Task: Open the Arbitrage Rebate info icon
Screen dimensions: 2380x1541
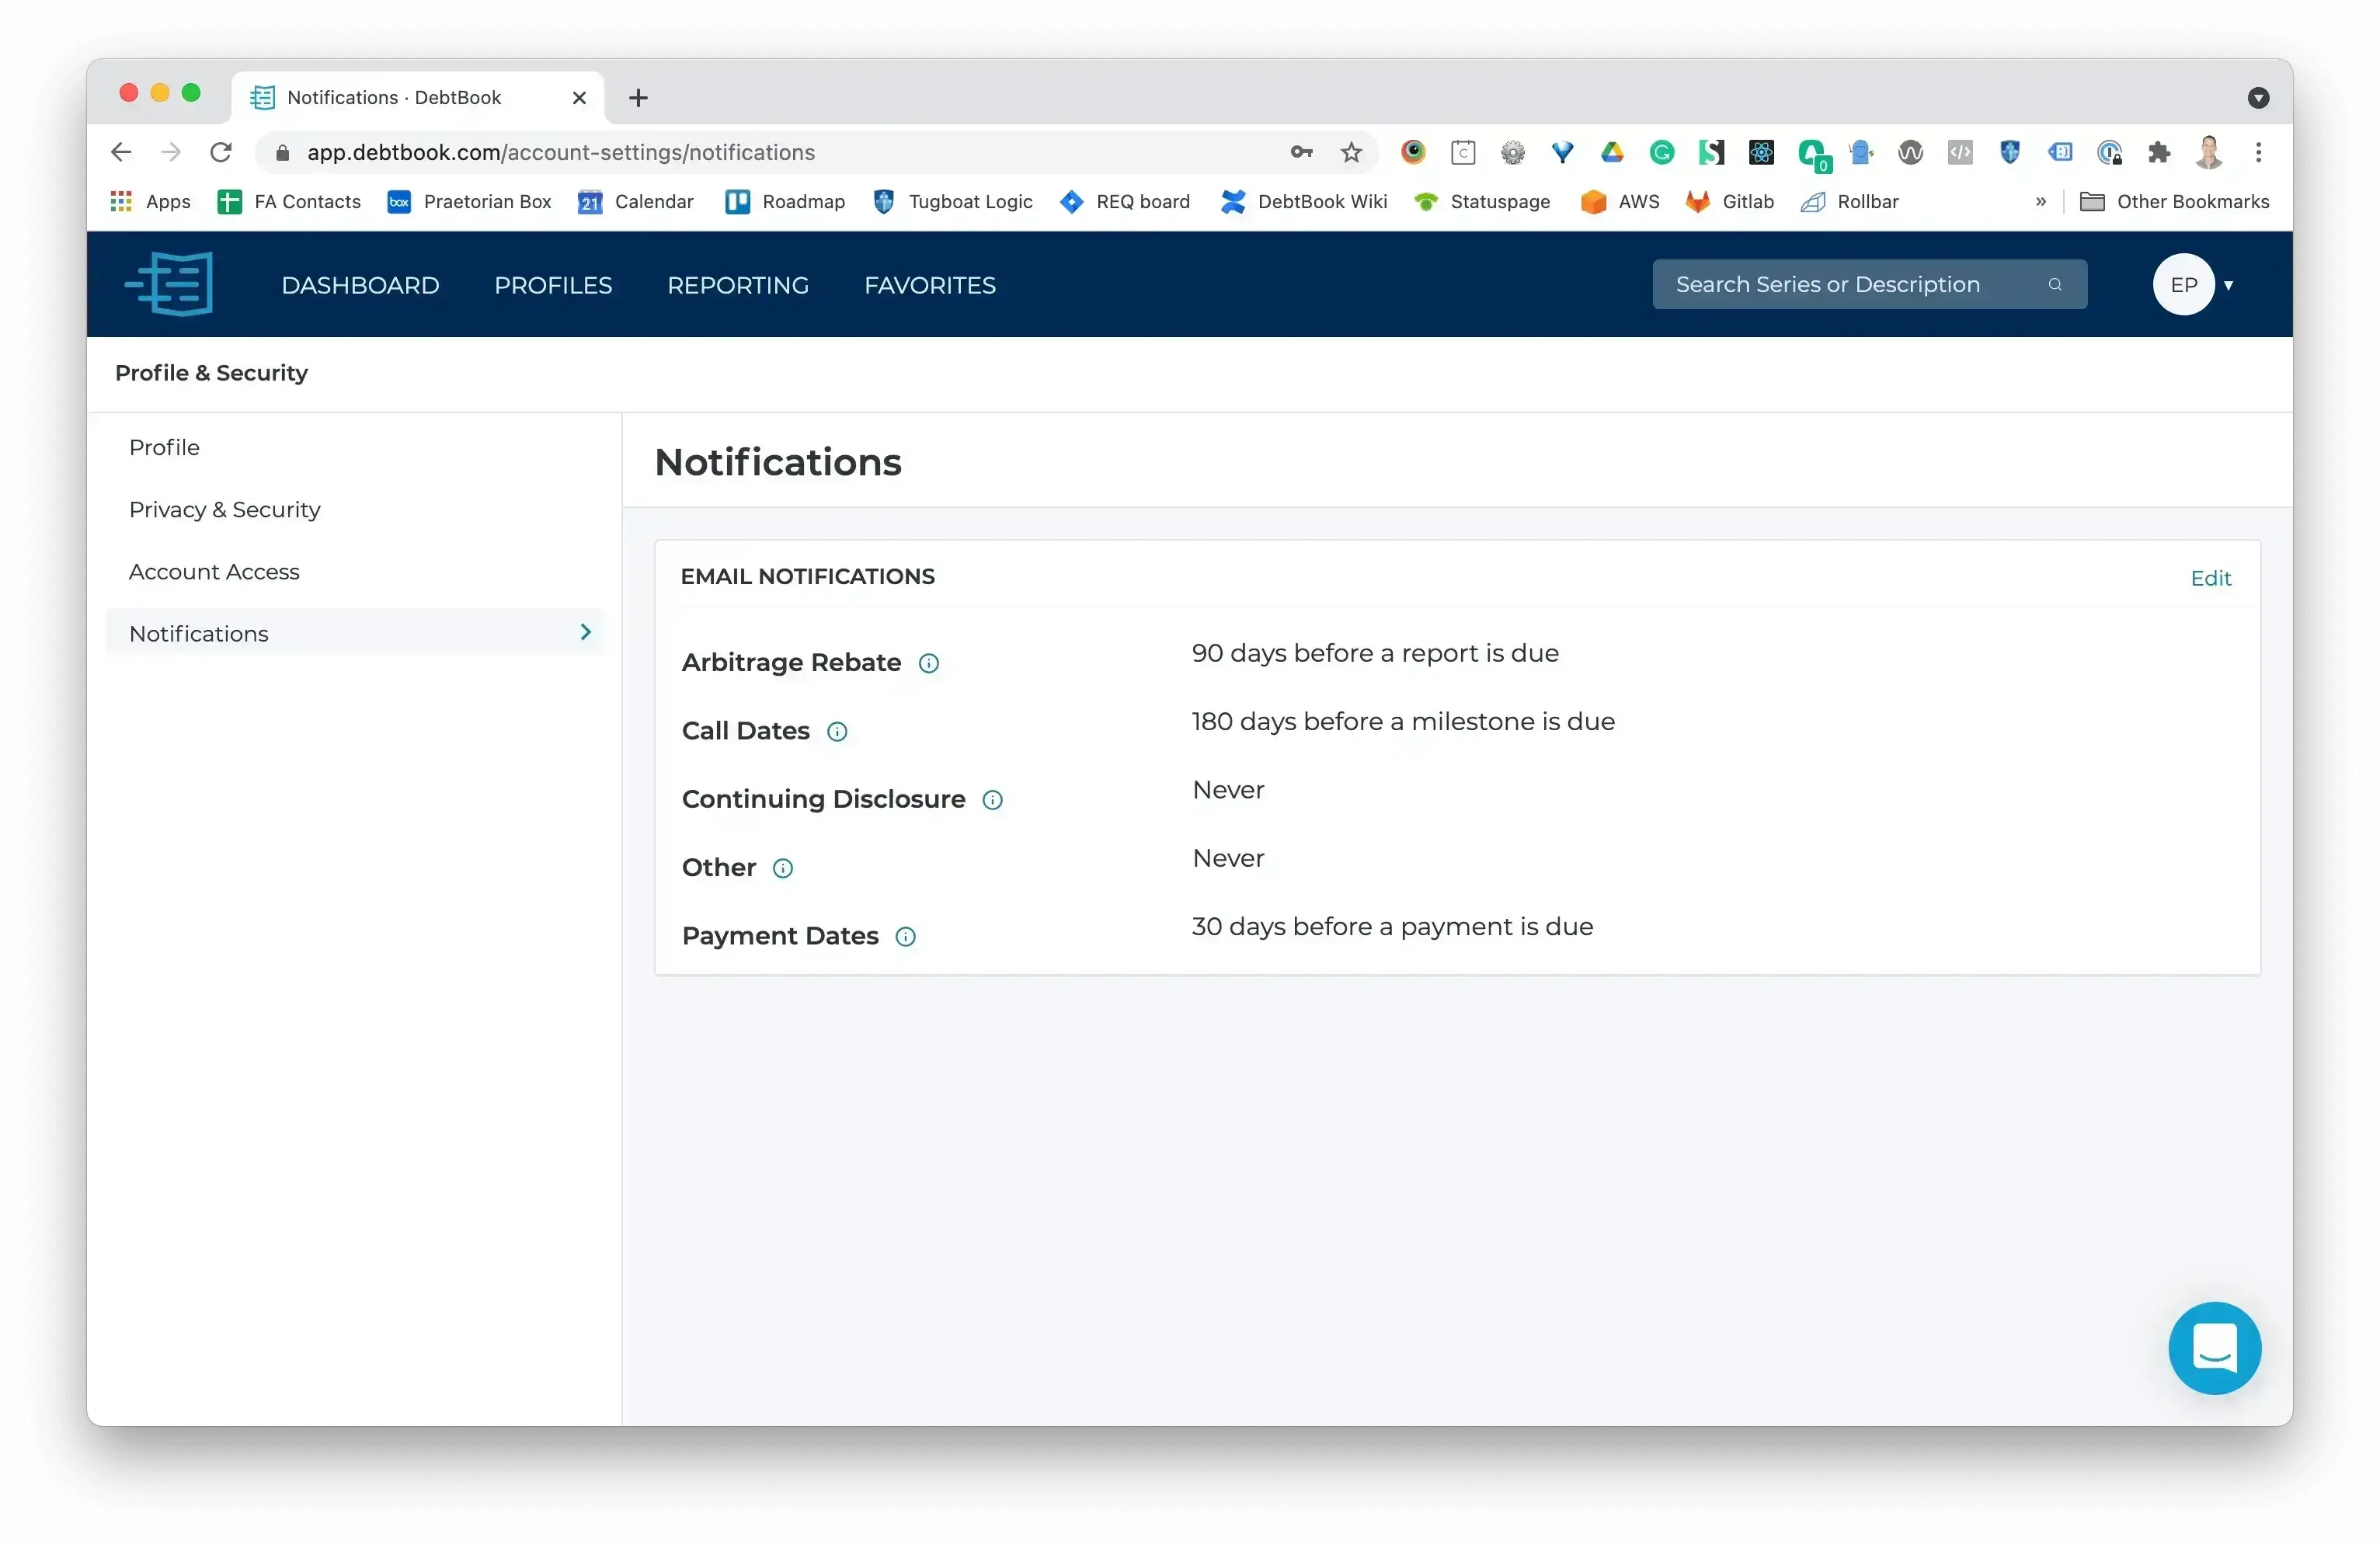Action: coord(929,663)
